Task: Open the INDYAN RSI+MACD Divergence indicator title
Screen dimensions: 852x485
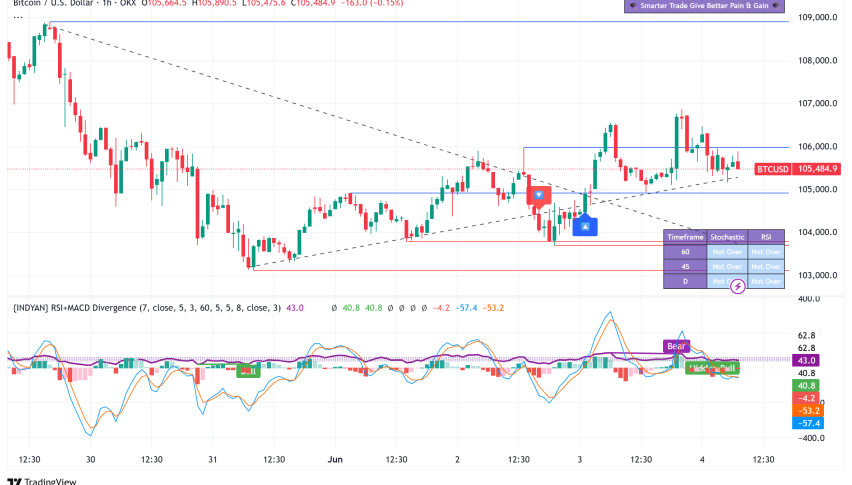Action: pyautogui.click(x=147, y=307)
